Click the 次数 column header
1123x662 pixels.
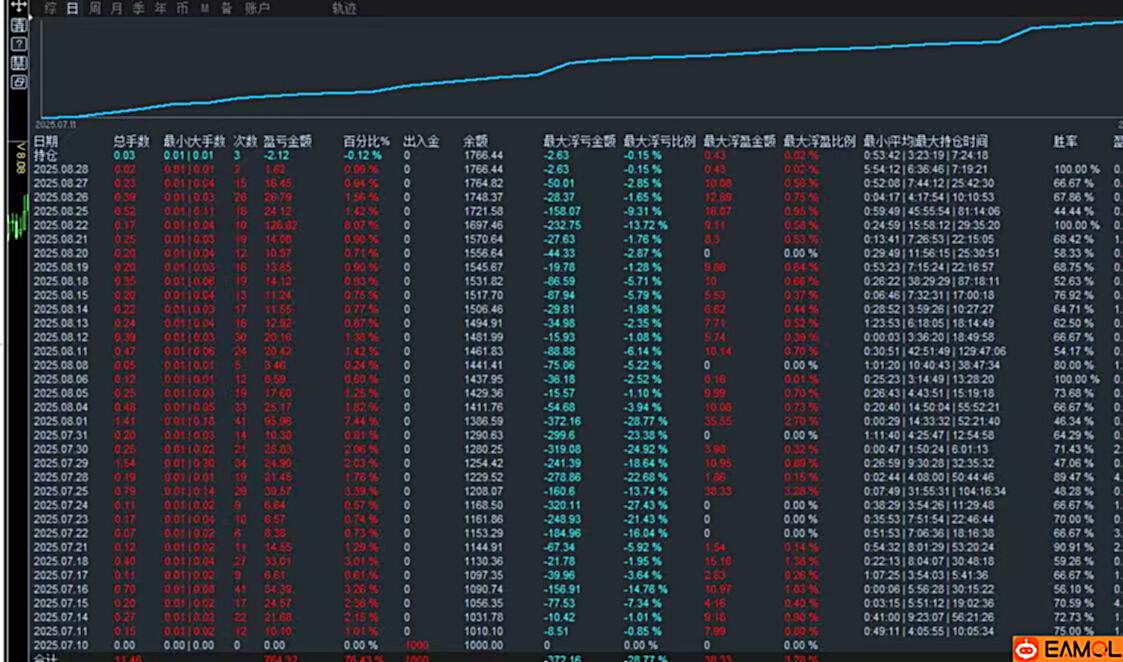click(x=246, y=142)
